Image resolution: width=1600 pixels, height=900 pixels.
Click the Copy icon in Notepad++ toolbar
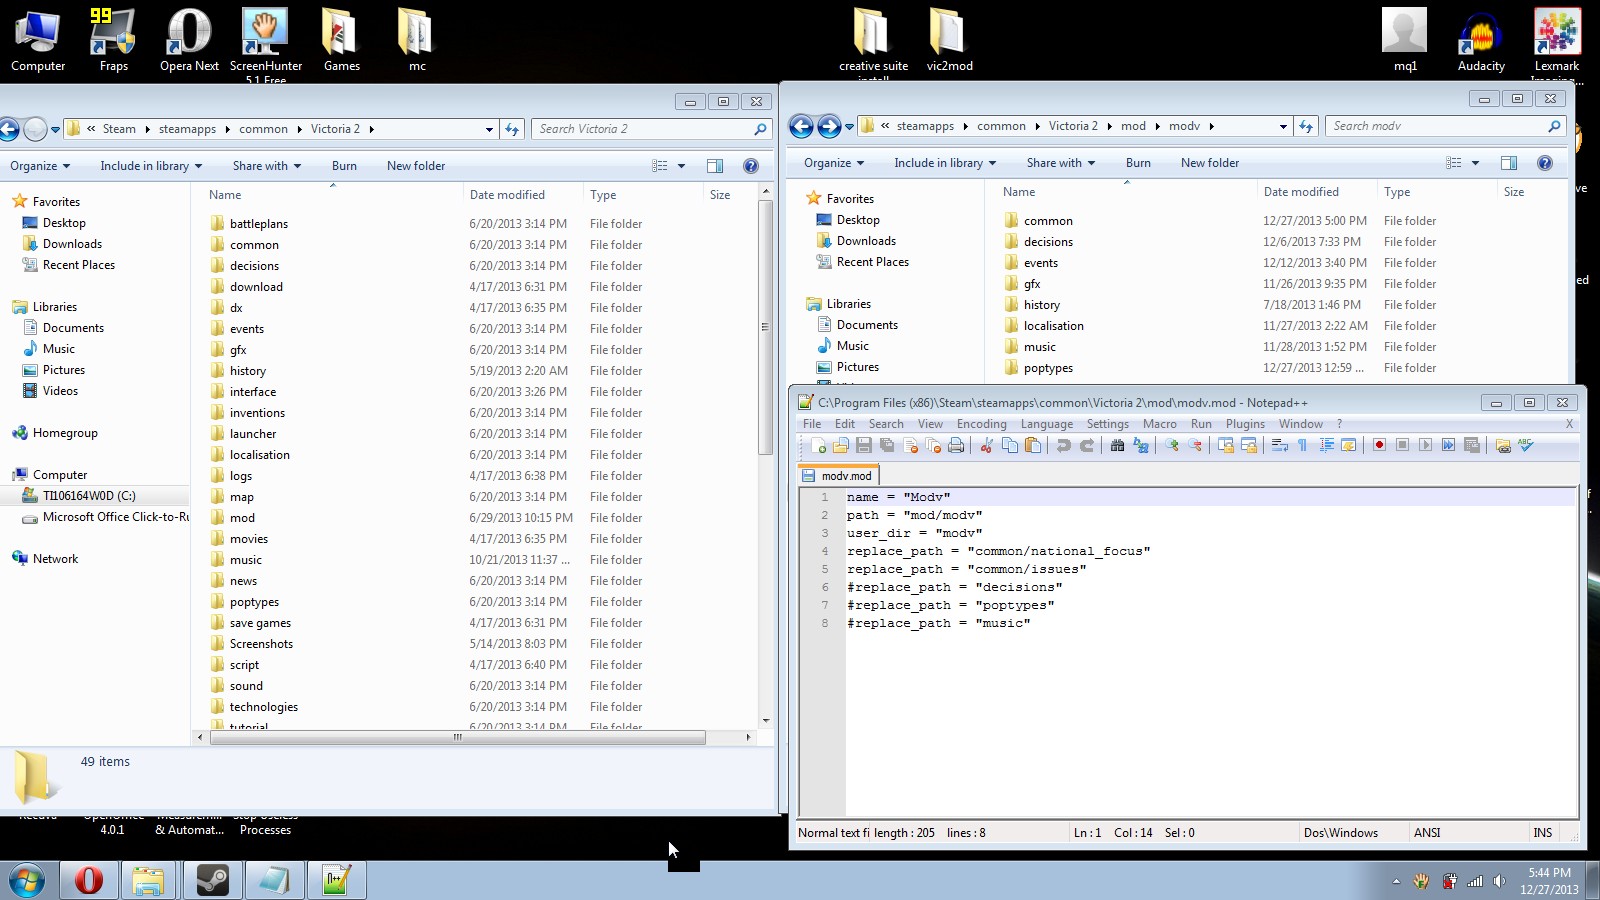tap(1010, 446)
